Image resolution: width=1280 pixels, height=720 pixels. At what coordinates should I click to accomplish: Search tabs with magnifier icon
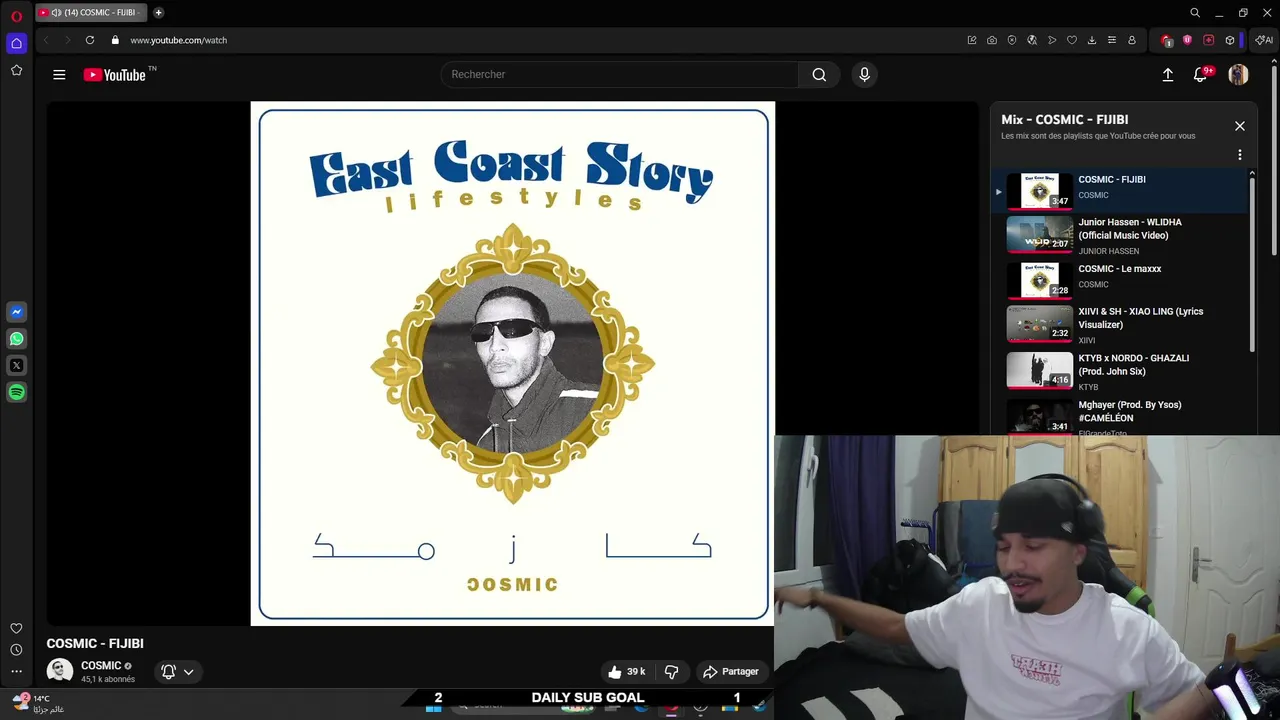1195,13
